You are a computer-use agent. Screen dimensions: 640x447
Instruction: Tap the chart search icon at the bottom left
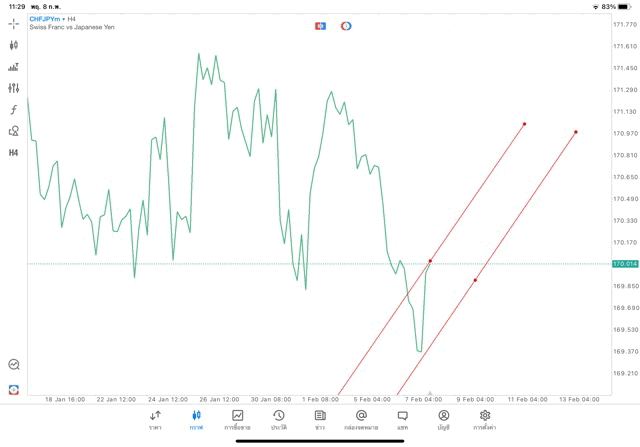14,365
